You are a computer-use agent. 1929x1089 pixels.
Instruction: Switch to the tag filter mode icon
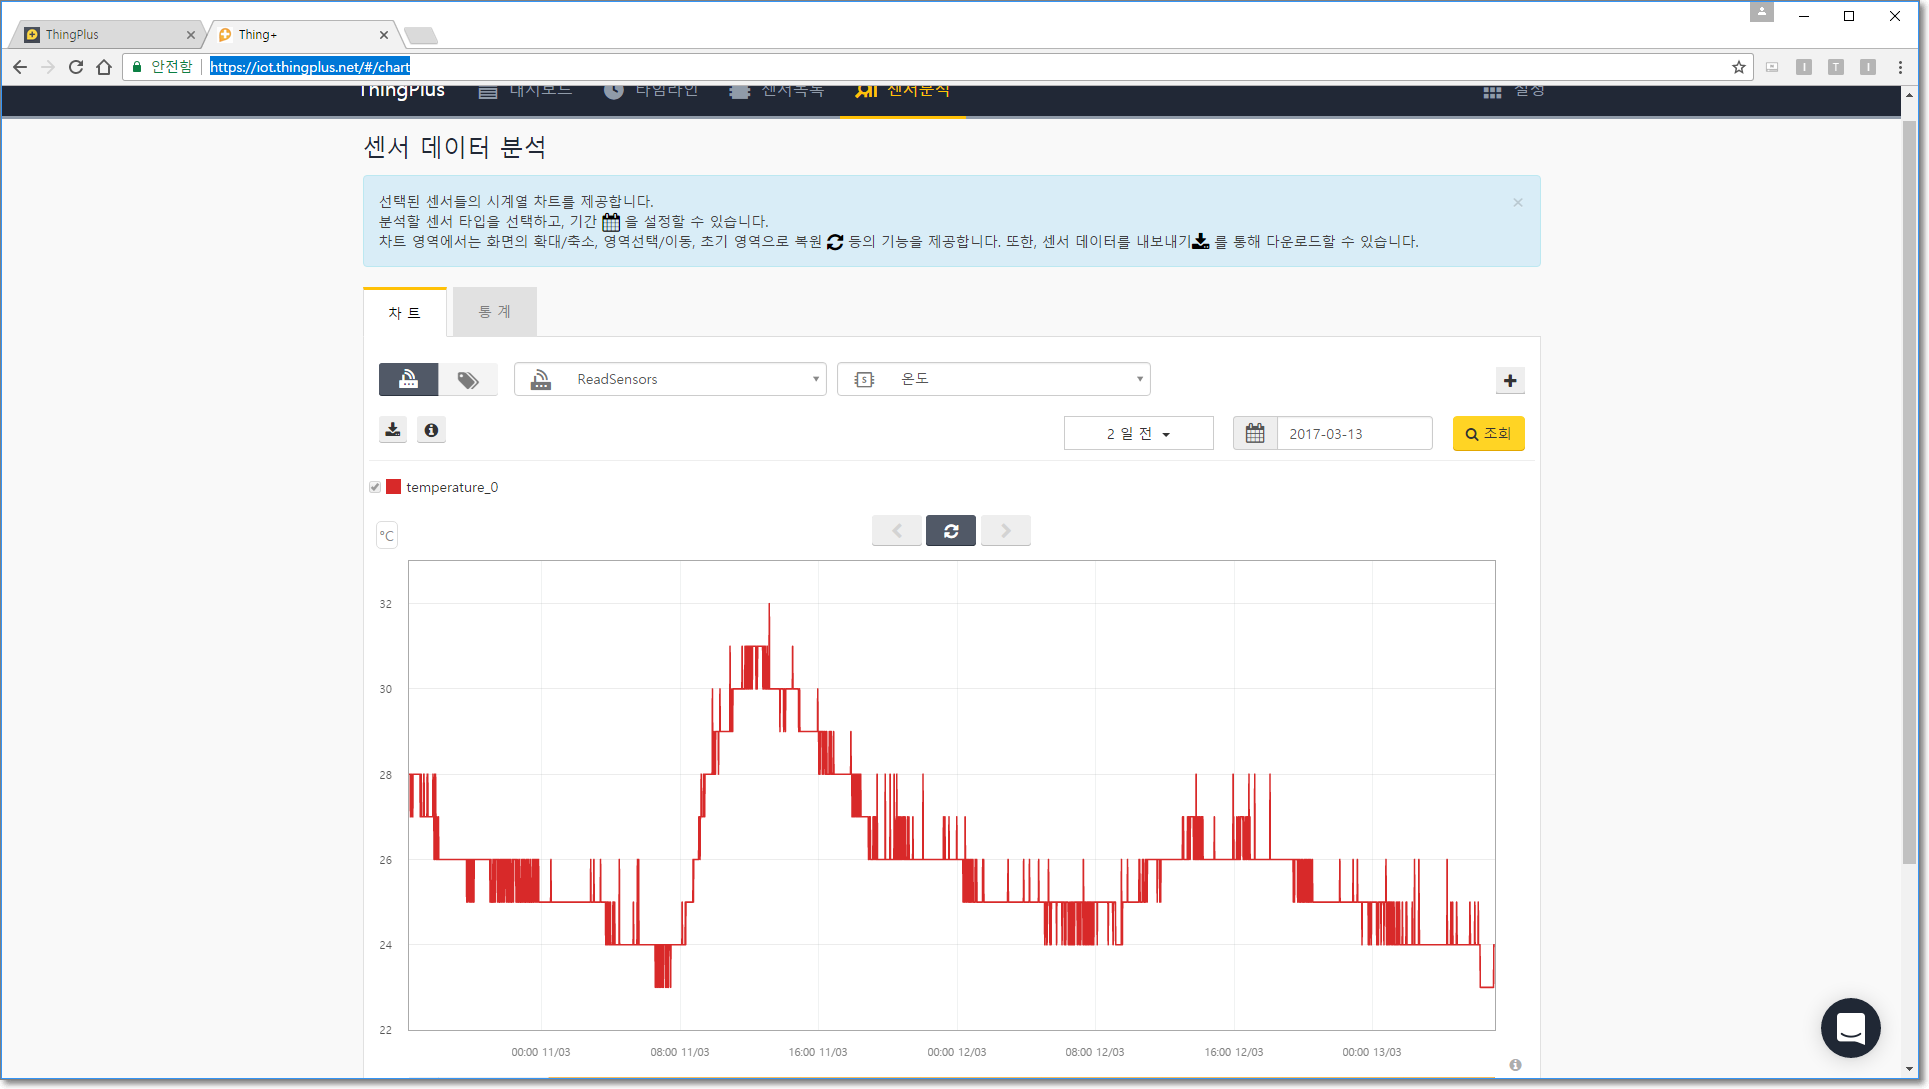[468, 379]
